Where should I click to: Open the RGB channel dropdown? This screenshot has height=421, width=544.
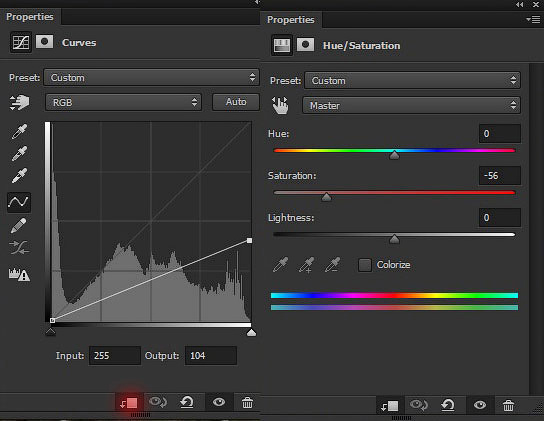(x=123, y=102)
